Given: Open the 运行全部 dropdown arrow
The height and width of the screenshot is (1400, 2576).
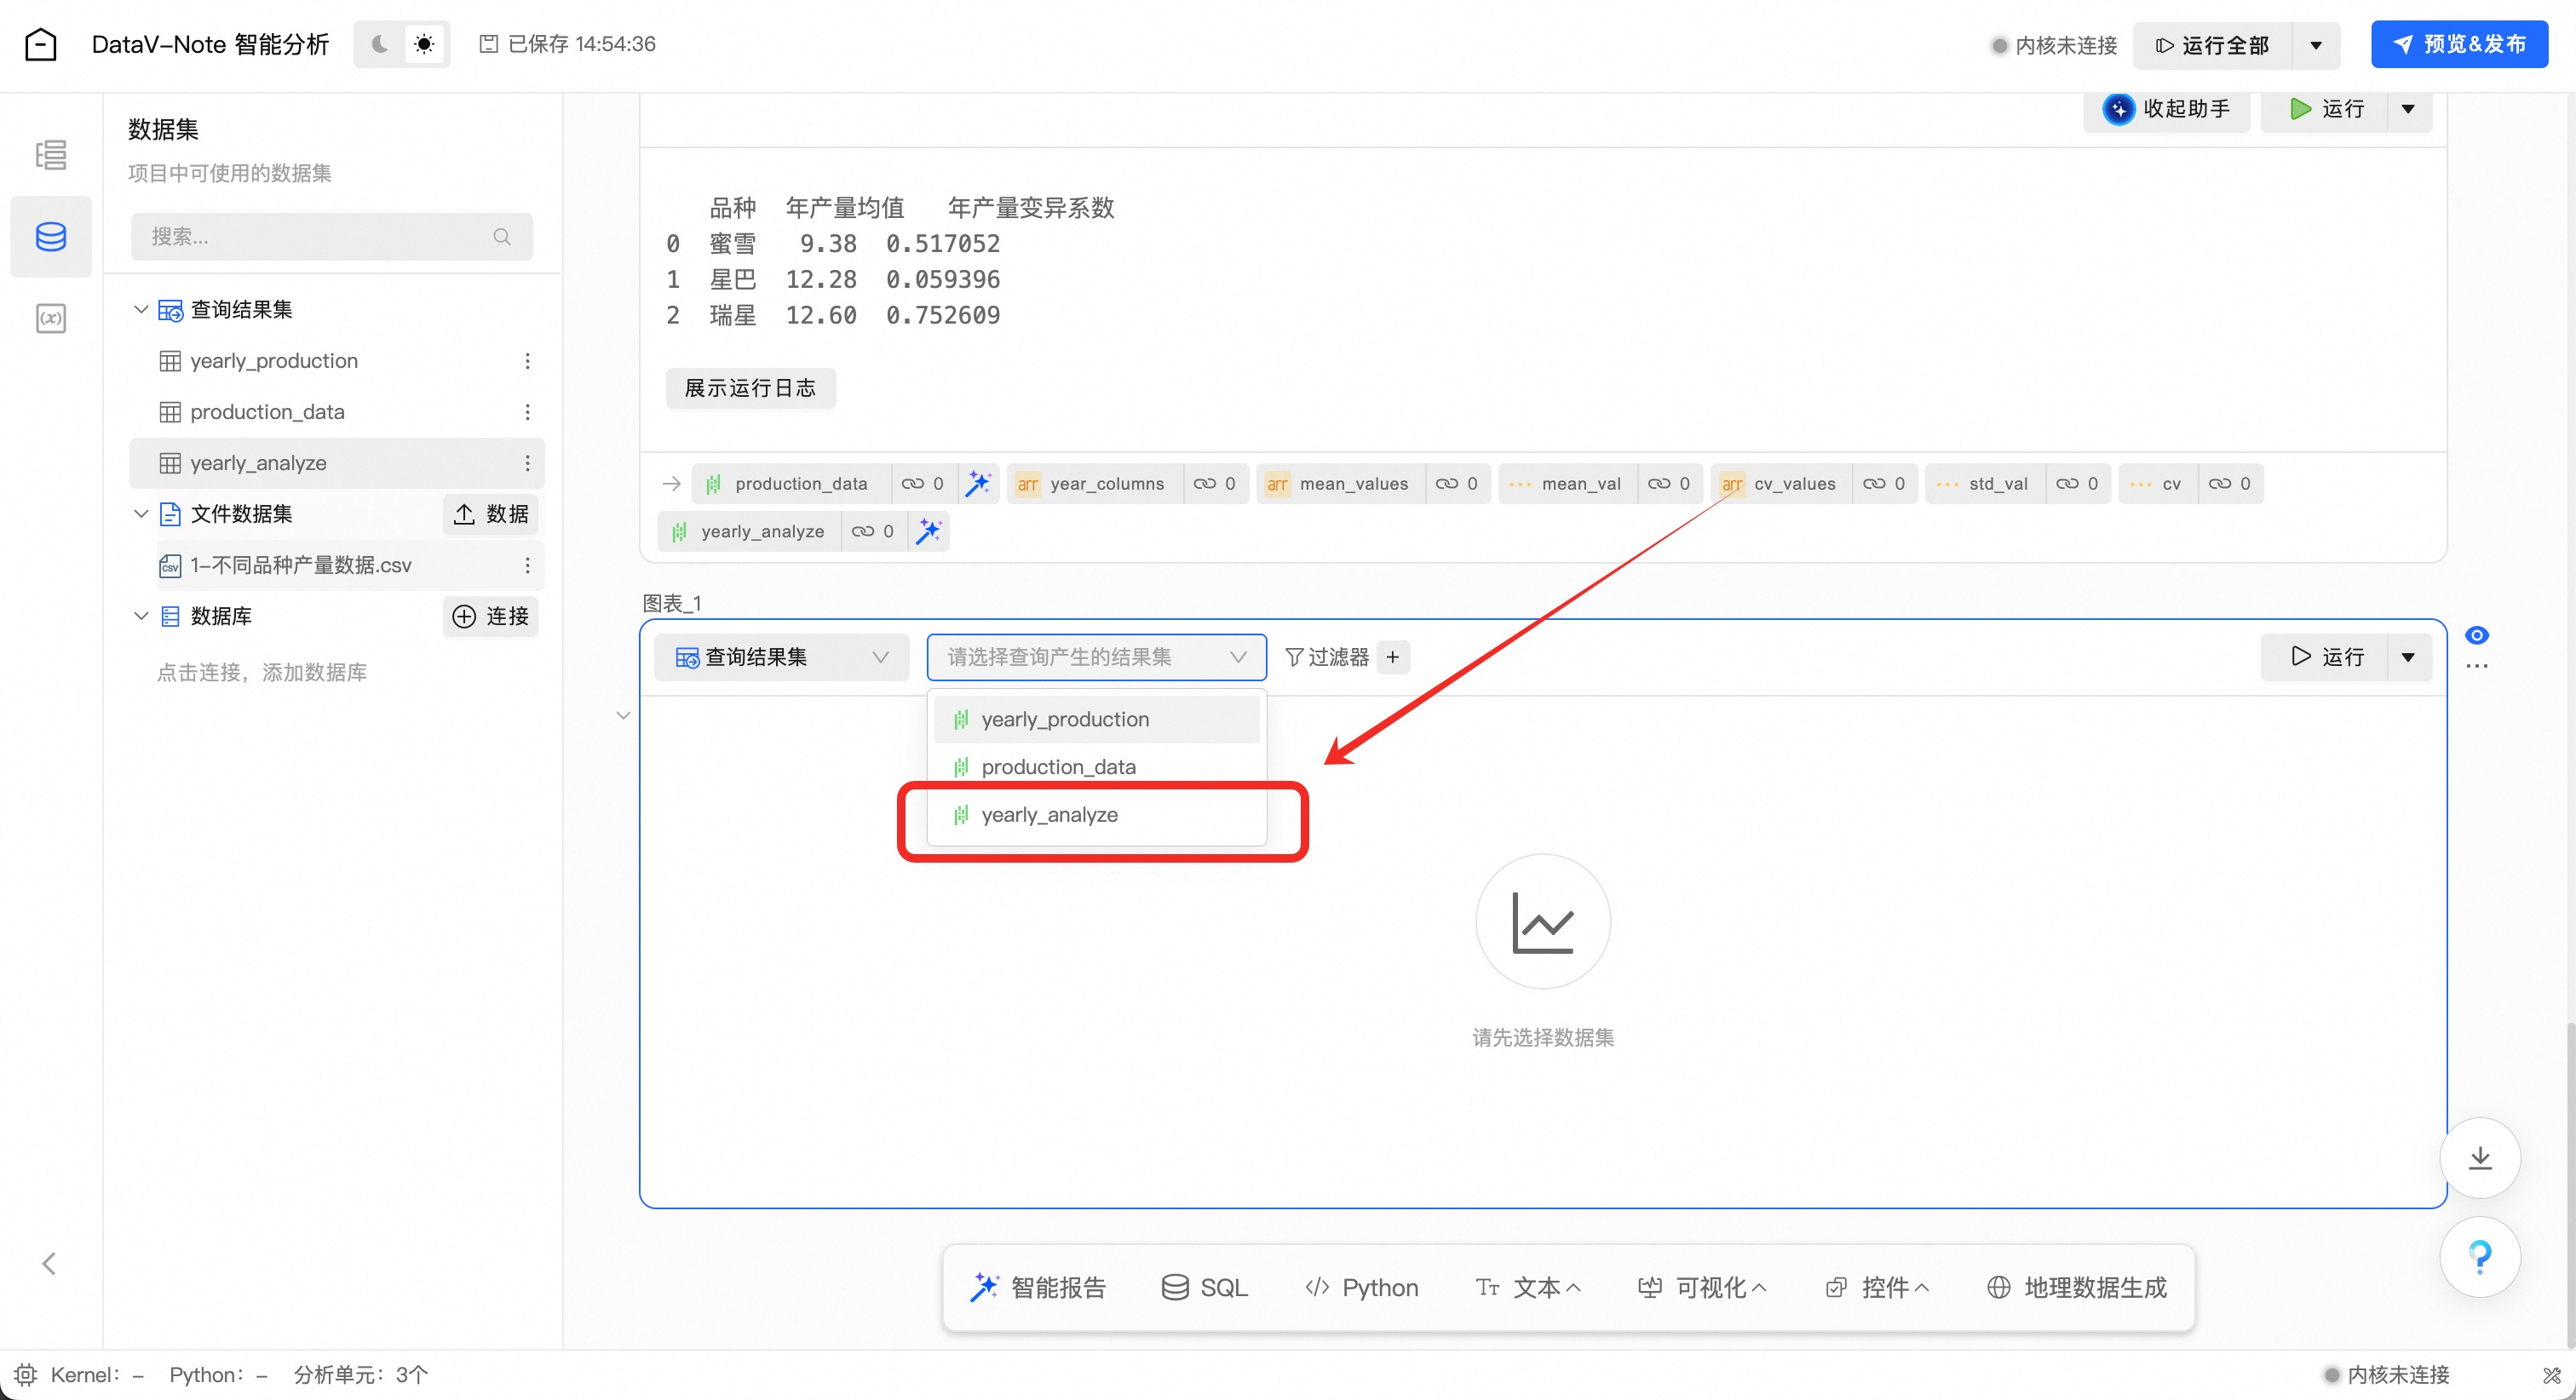Looking at the screenshot, I should (x=2316, y=45).
